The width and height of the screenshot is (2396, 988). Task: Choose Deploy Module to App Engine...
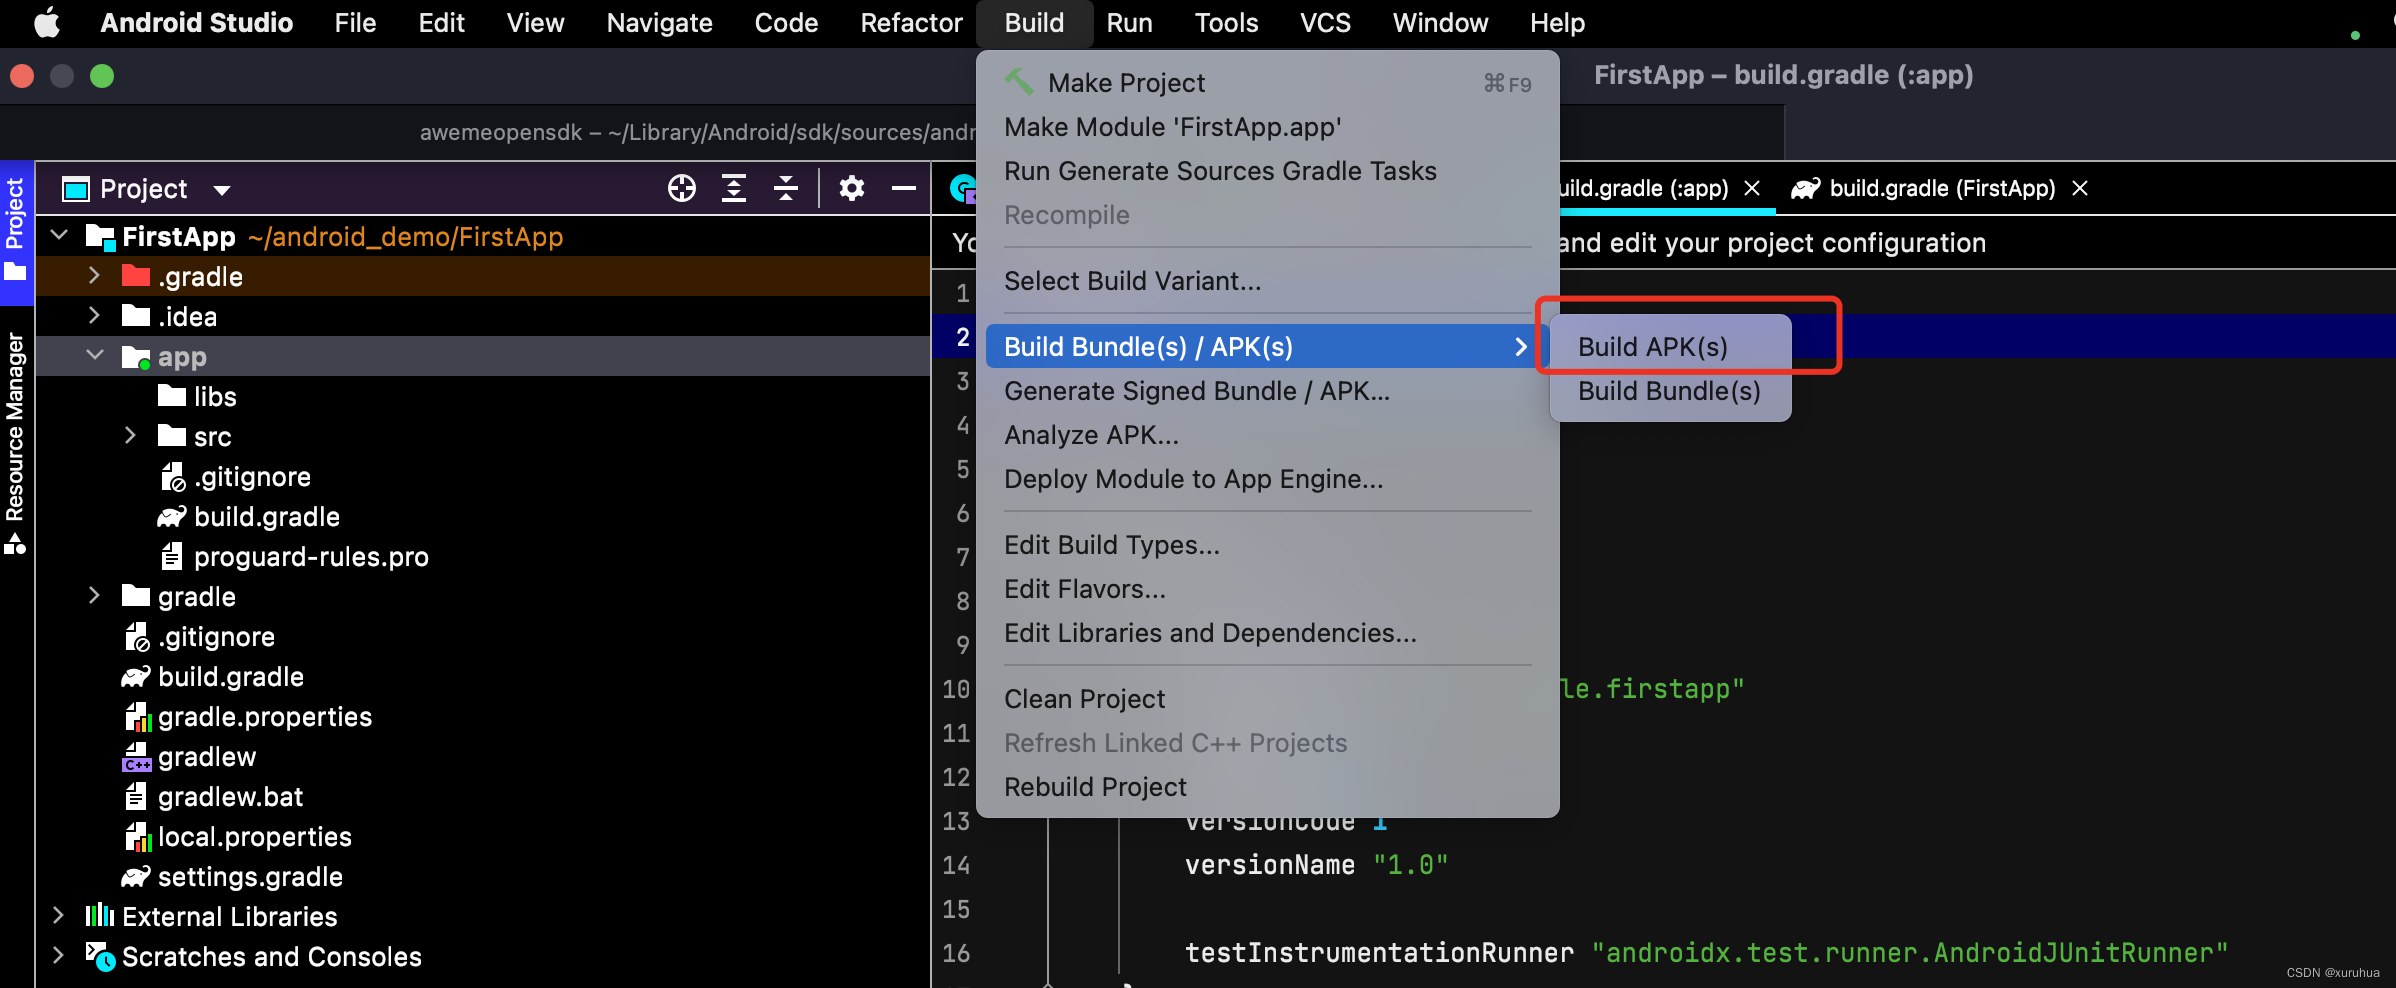click(x=1267, y=479)
